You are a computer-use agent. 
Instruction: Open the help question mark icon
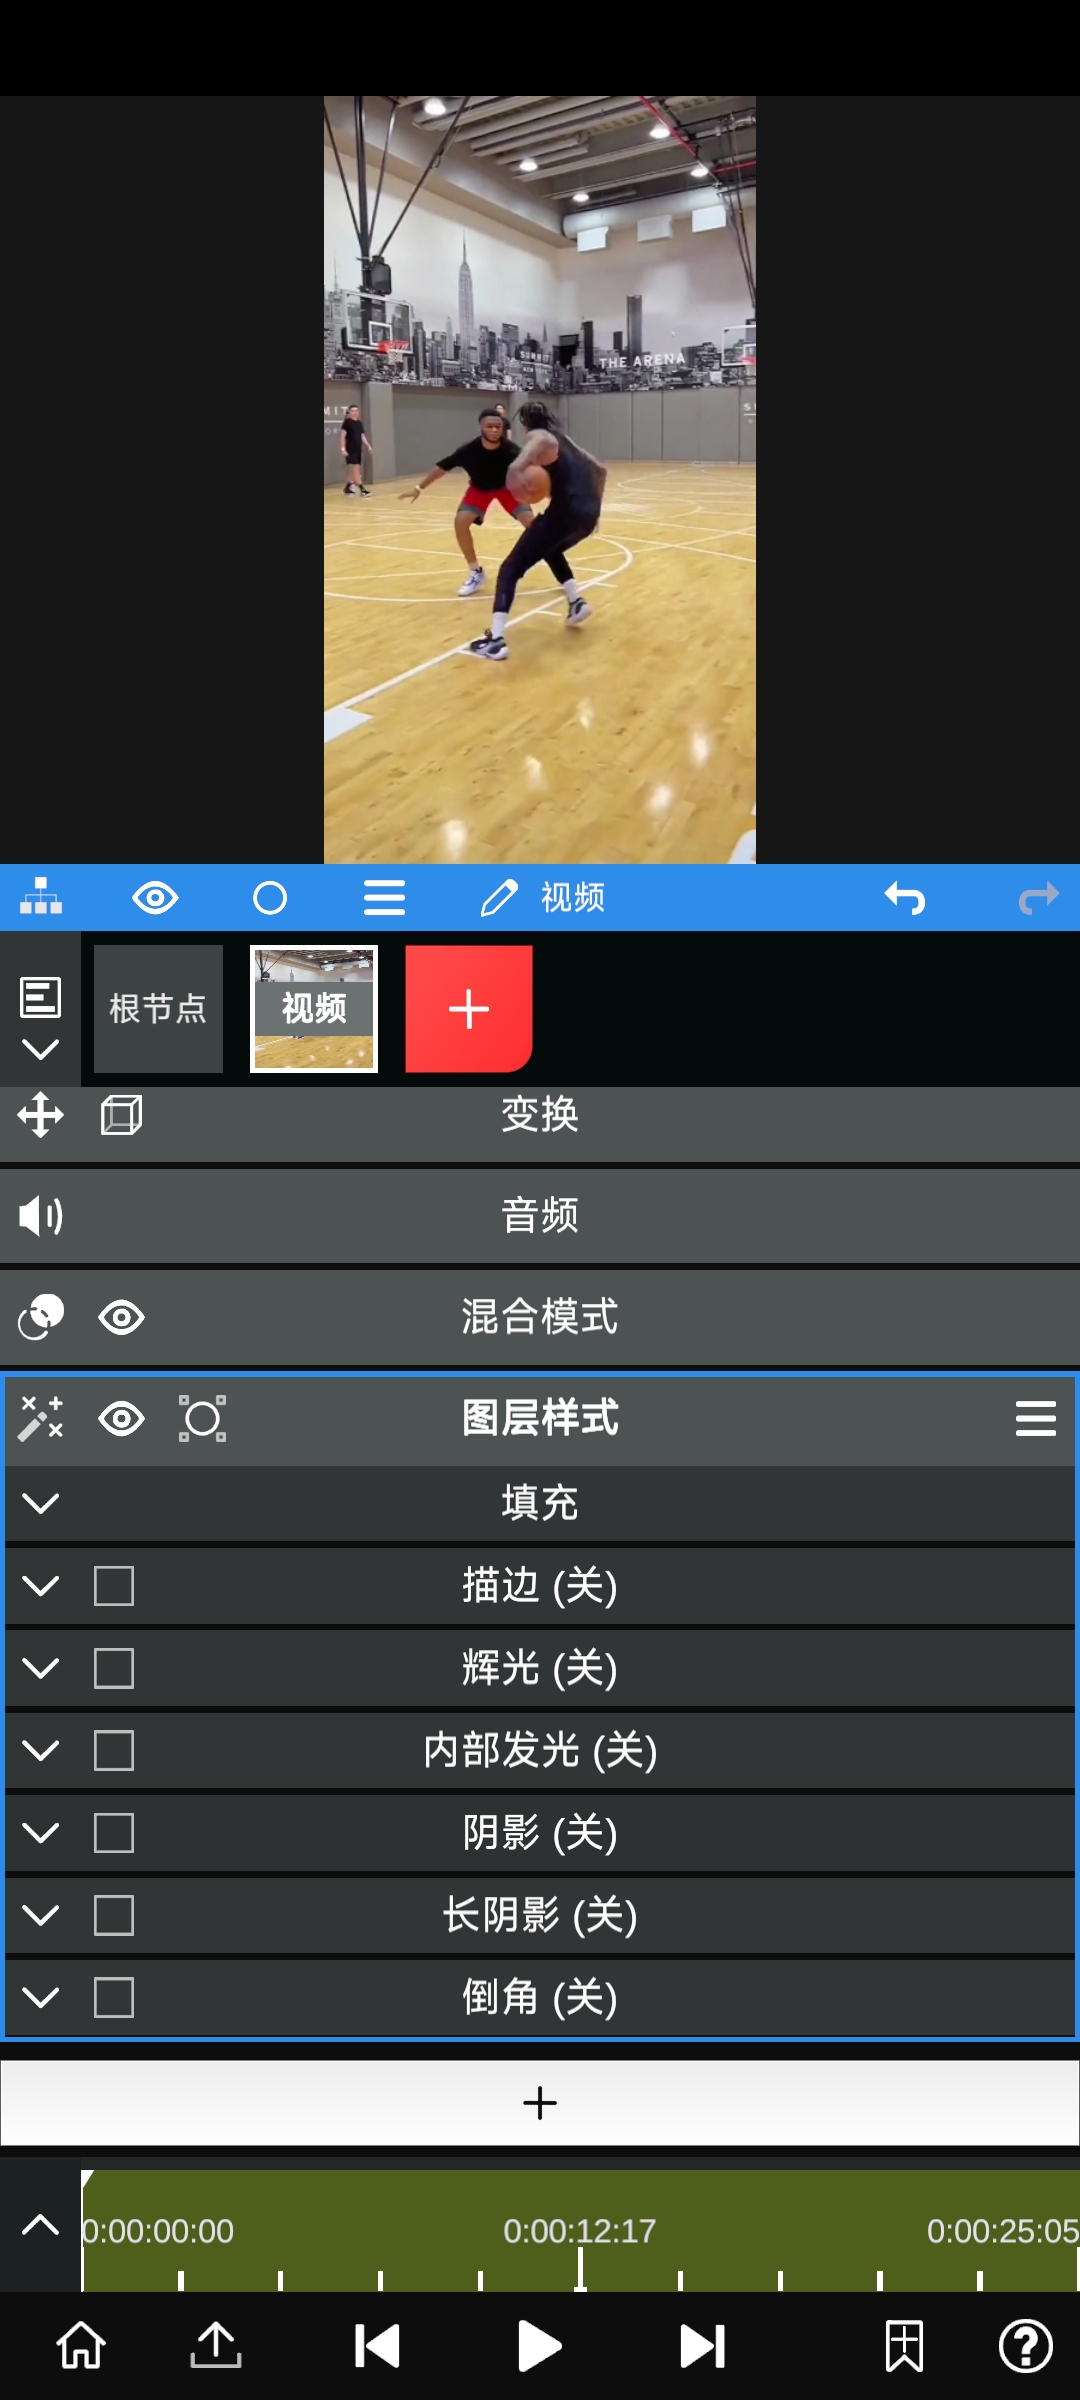pos(1026,2346)
